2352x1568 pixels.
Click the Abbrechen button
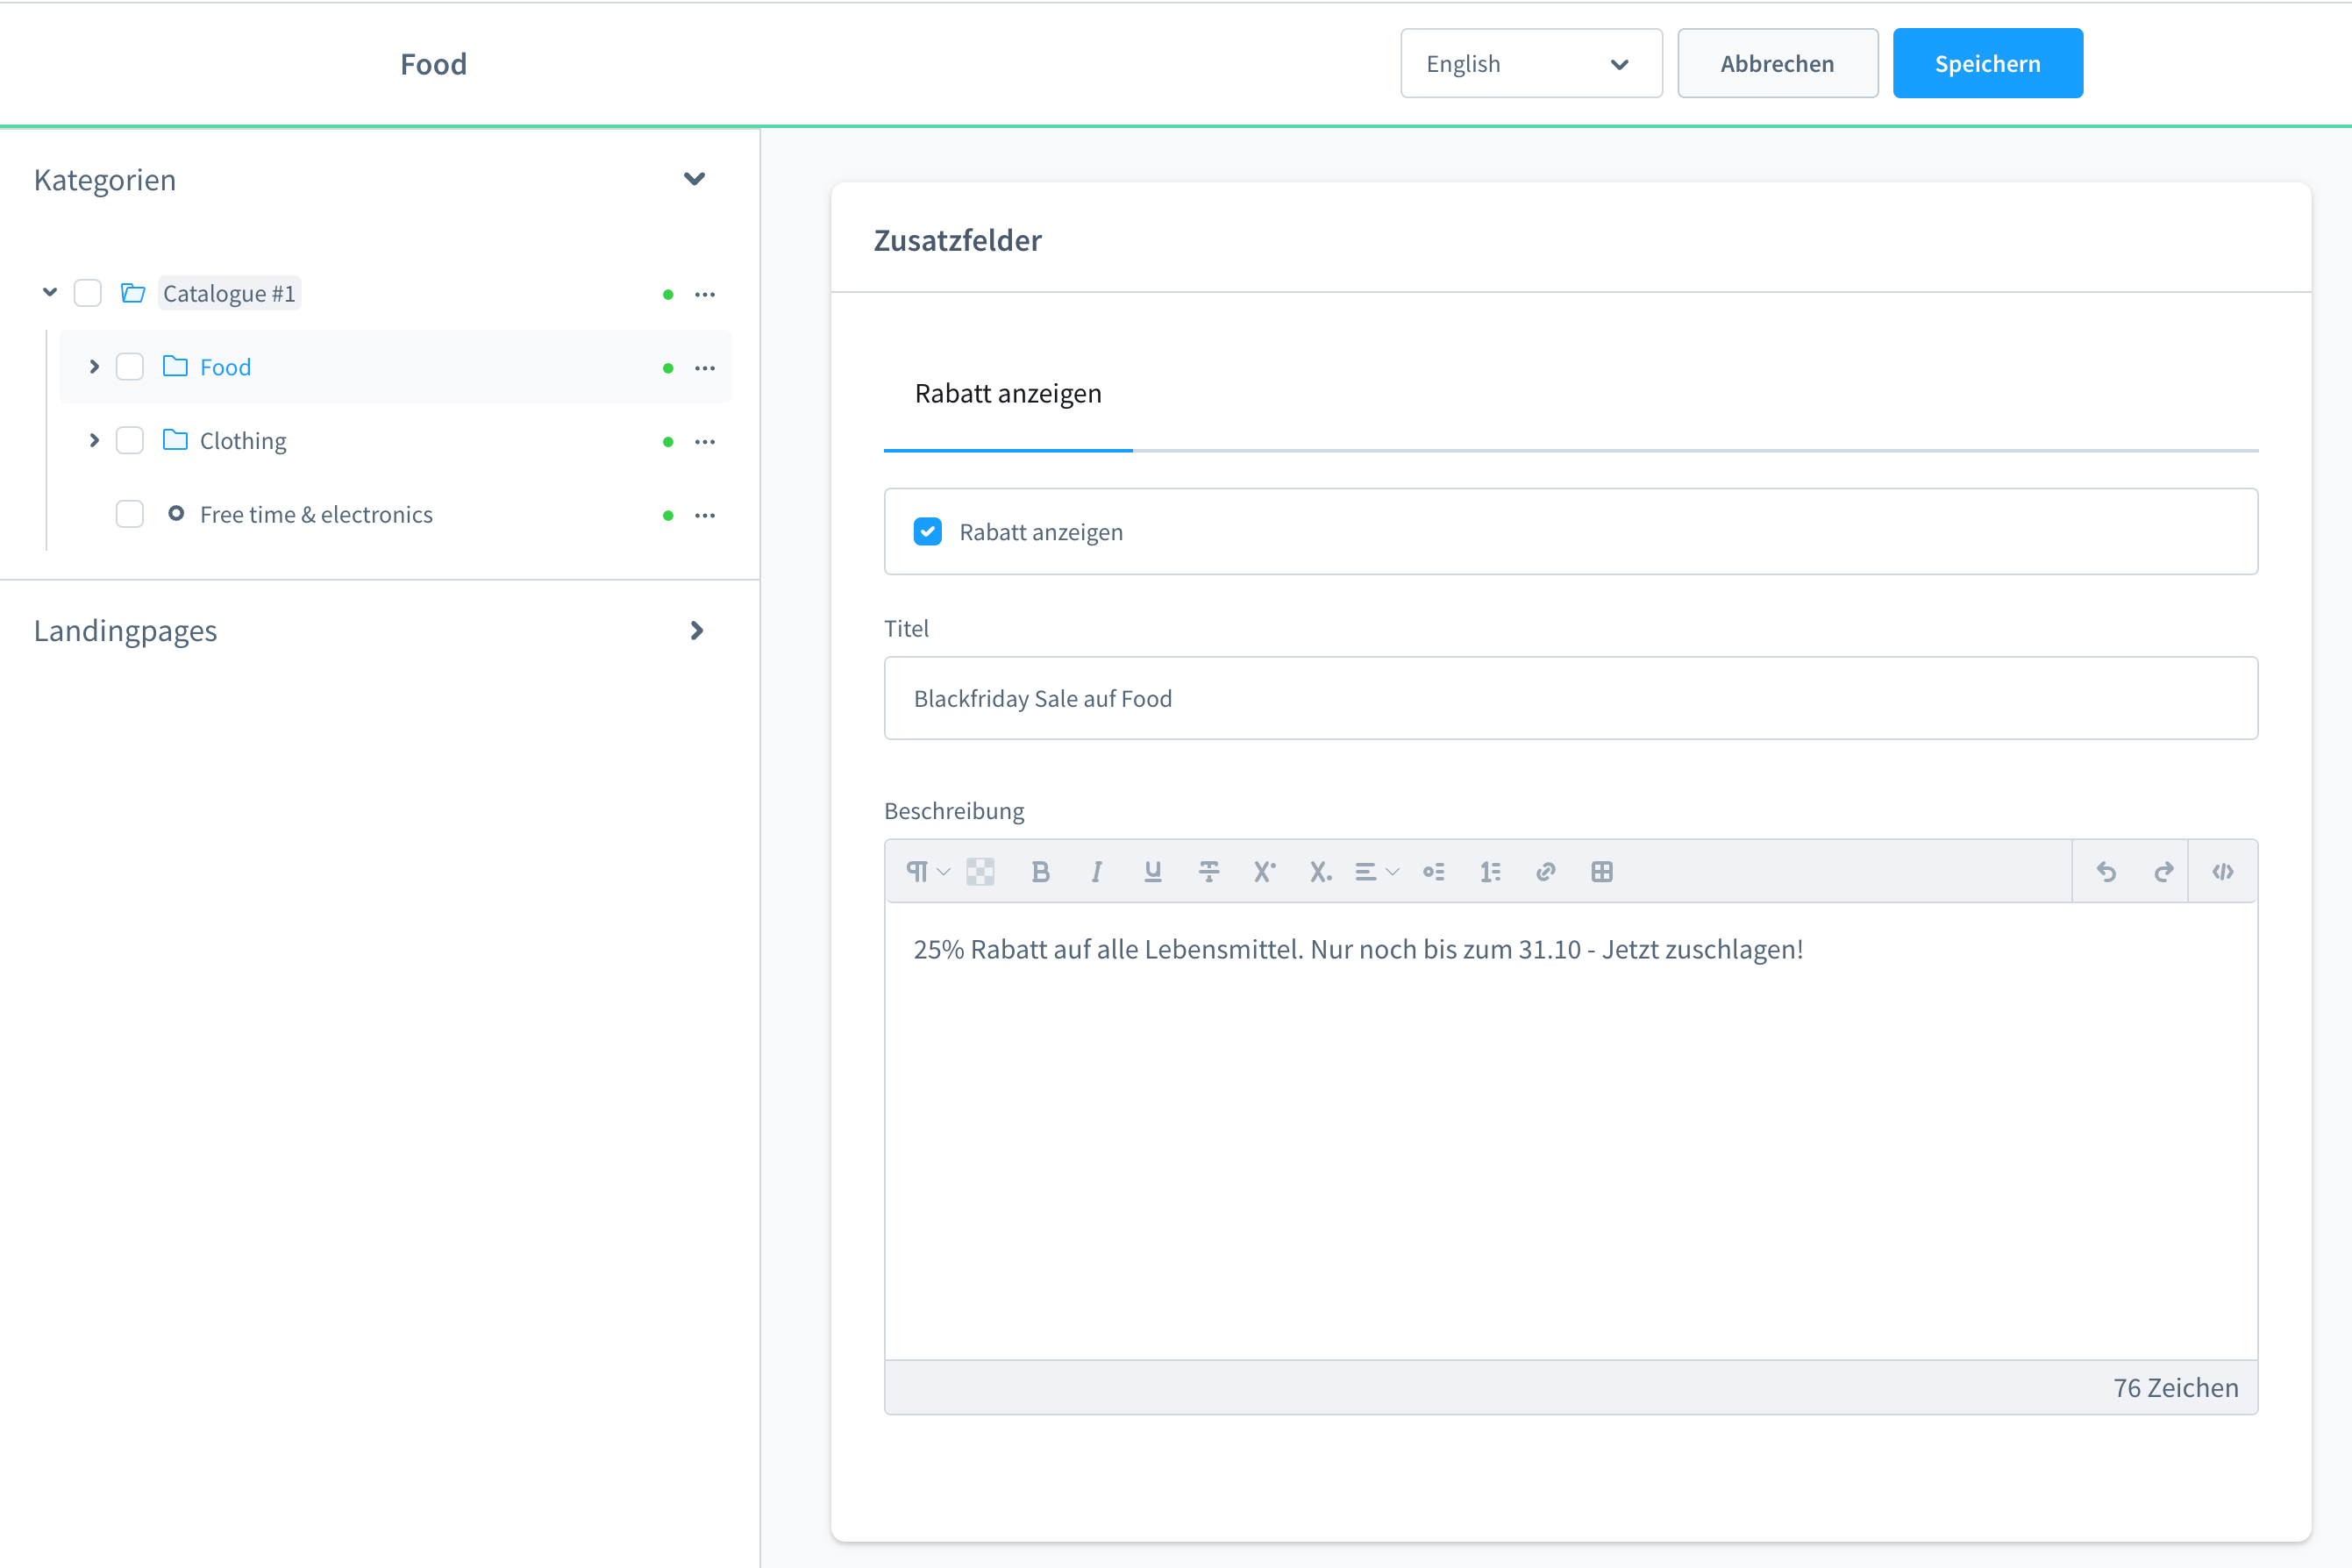(x=1774, y=63)
